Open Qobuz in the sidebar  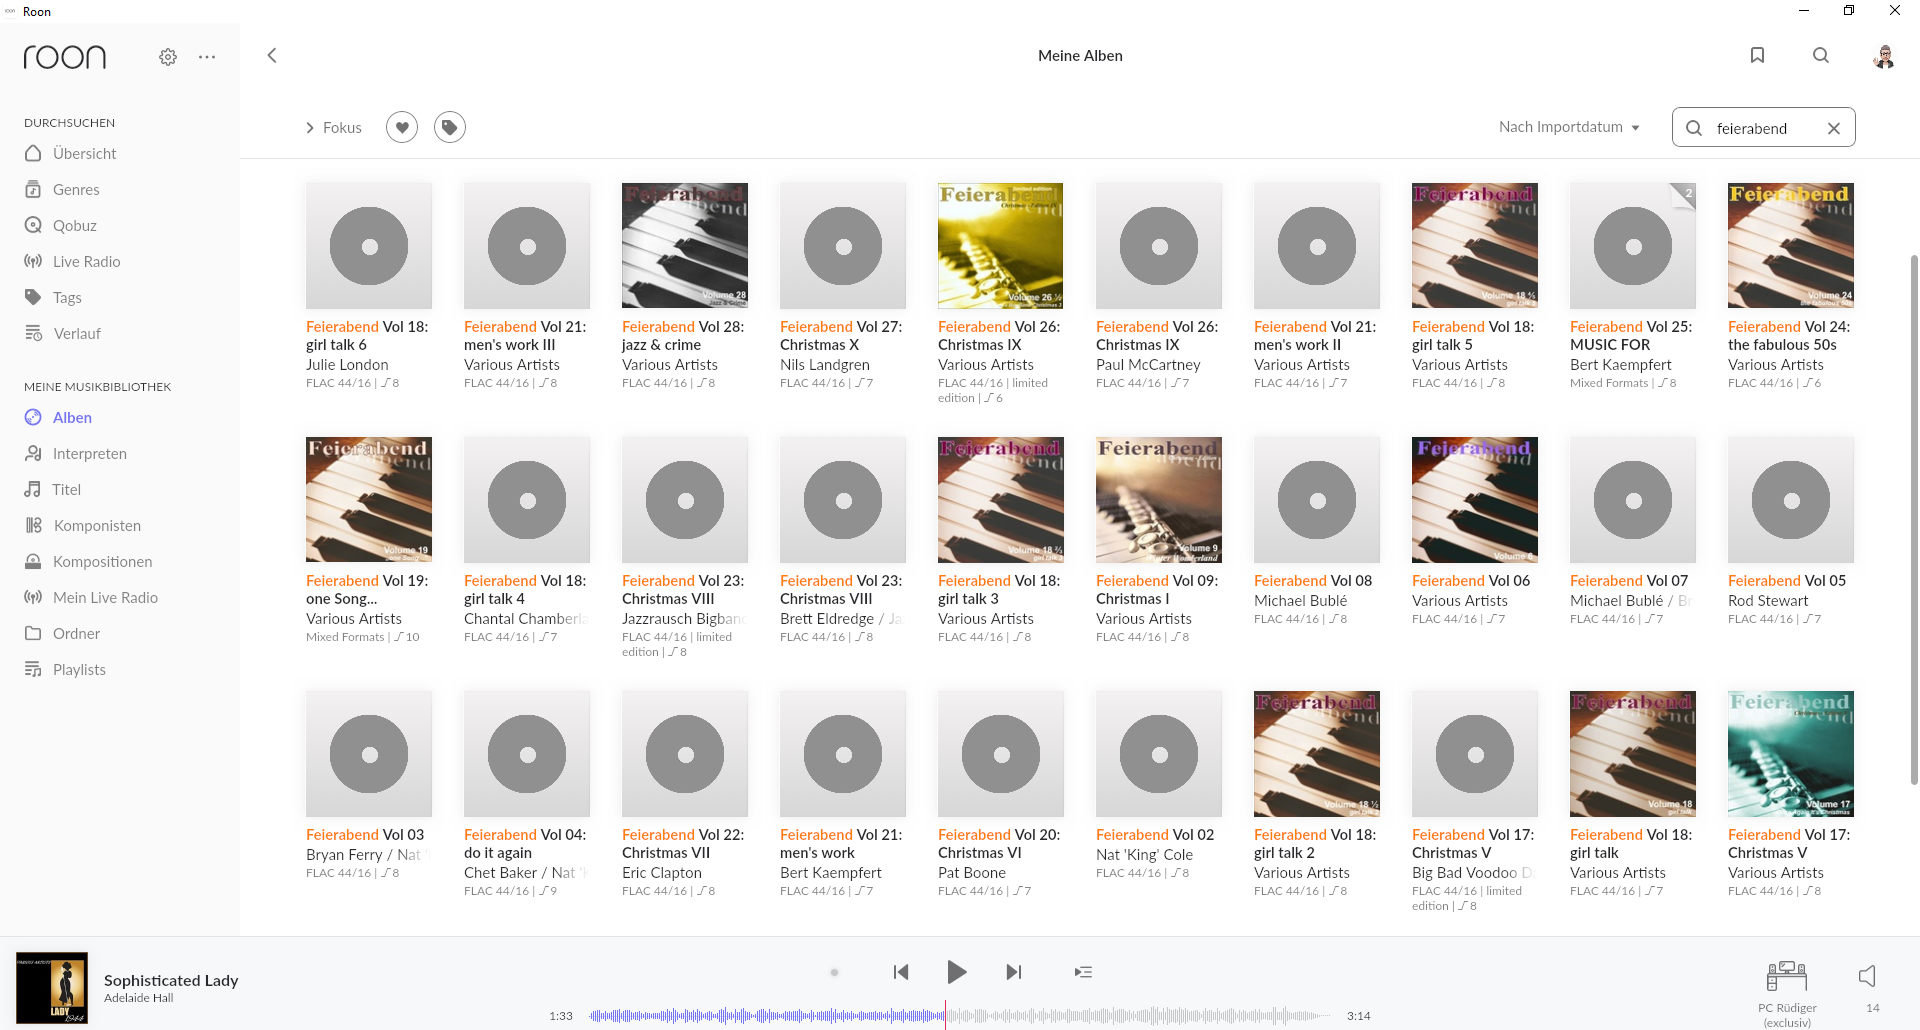click(x=75, y=225)
